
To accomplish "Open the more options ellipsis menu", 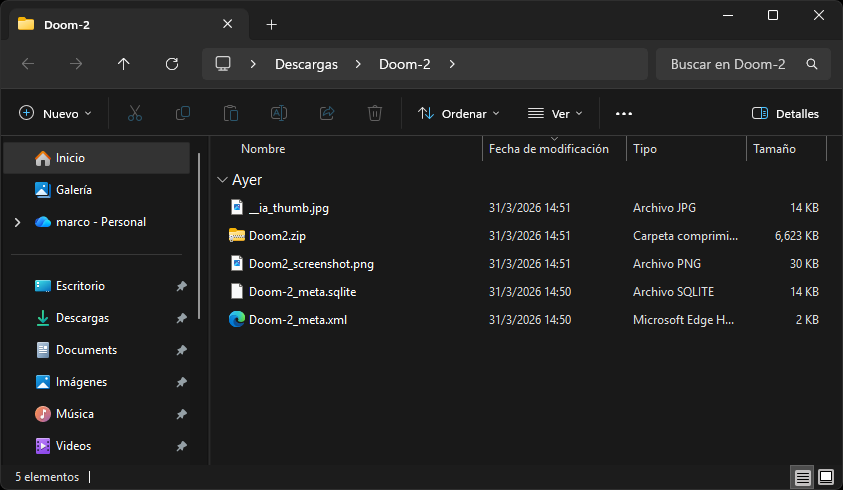I will (624, 114).
